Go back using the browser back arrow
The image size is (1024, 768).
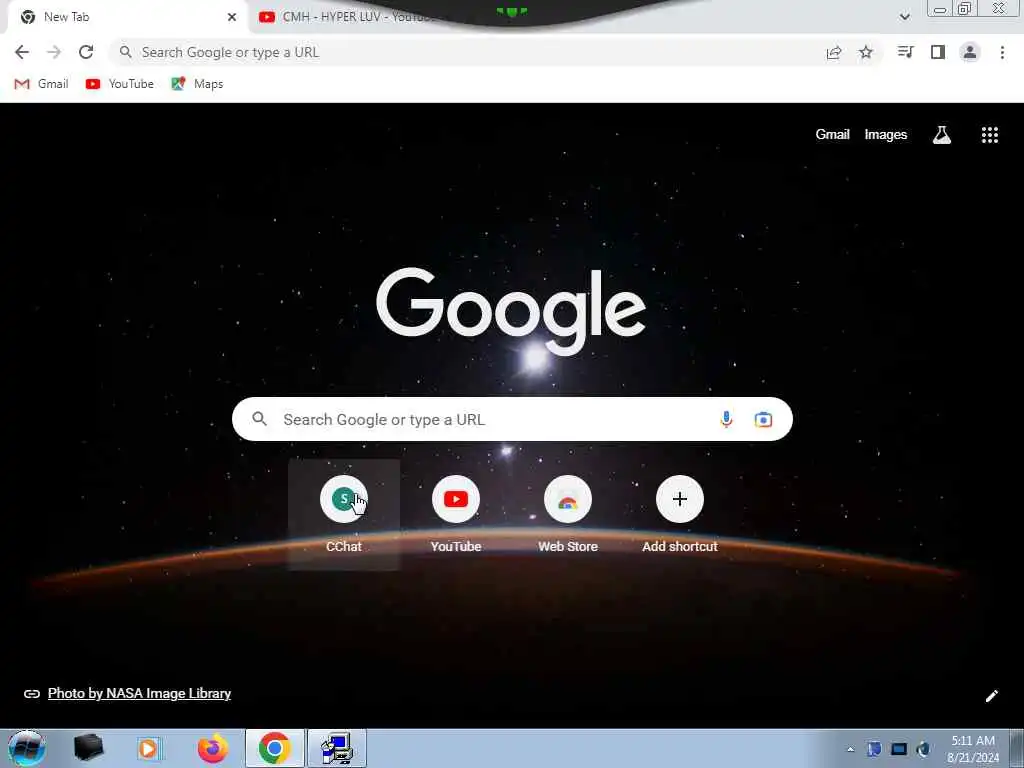[x=22, y=52]
